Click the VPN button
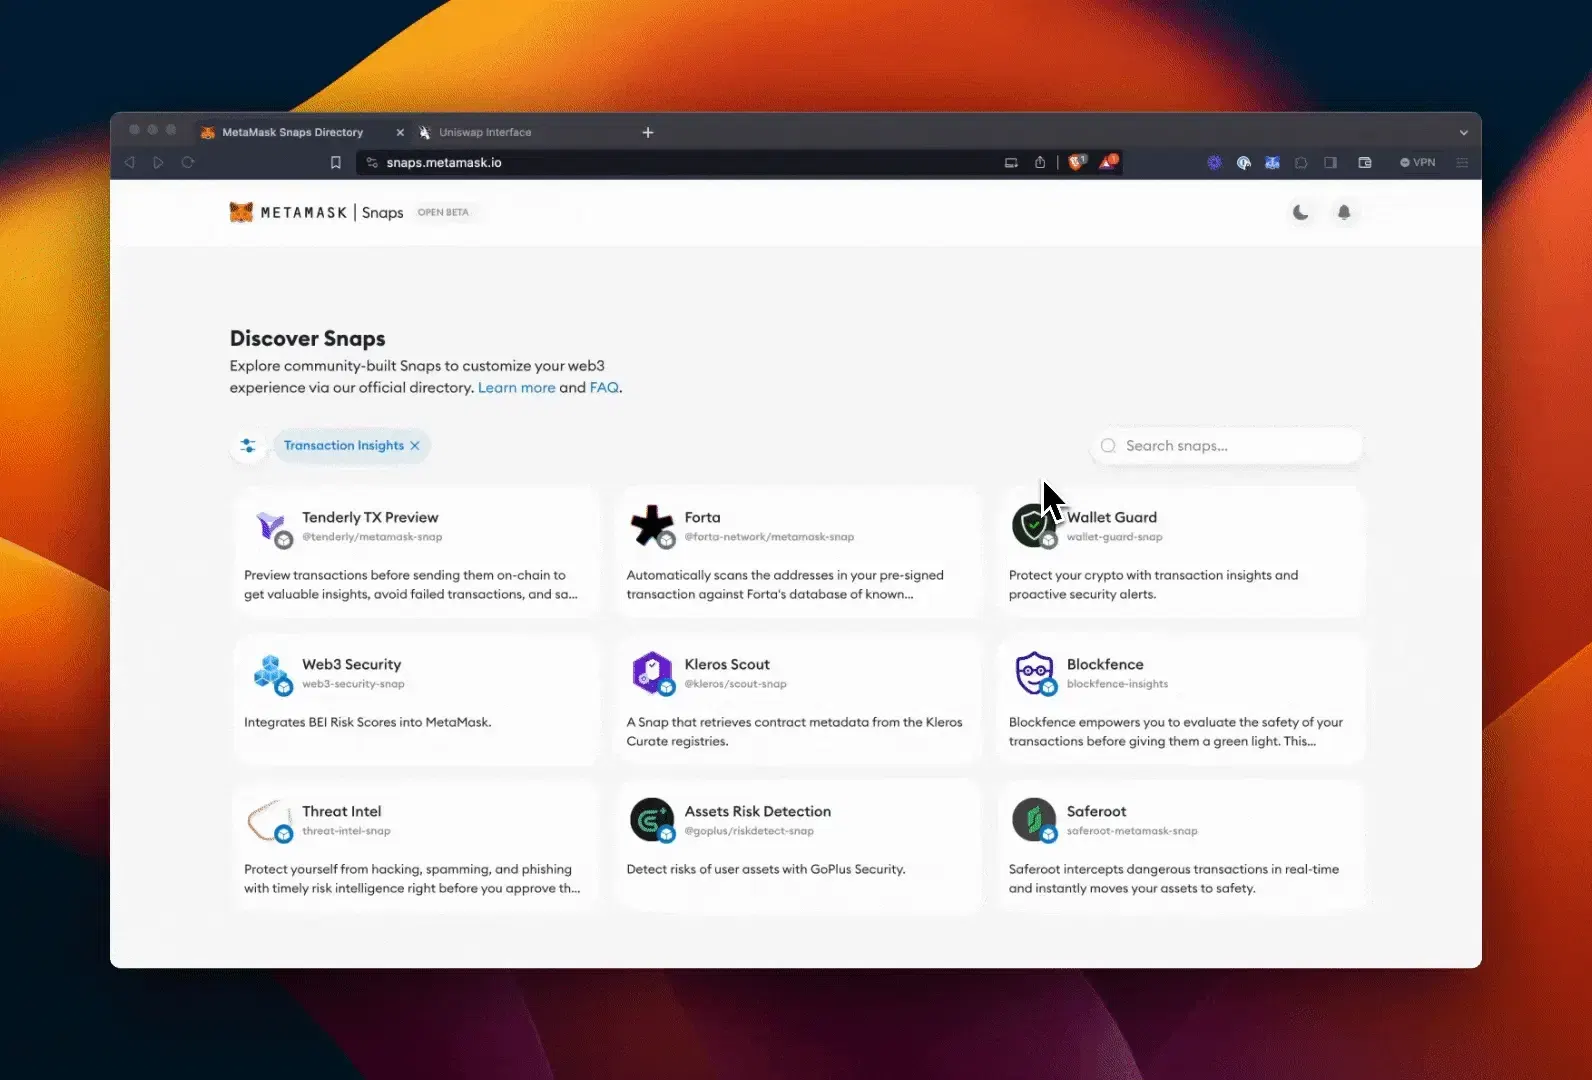 1417,162
